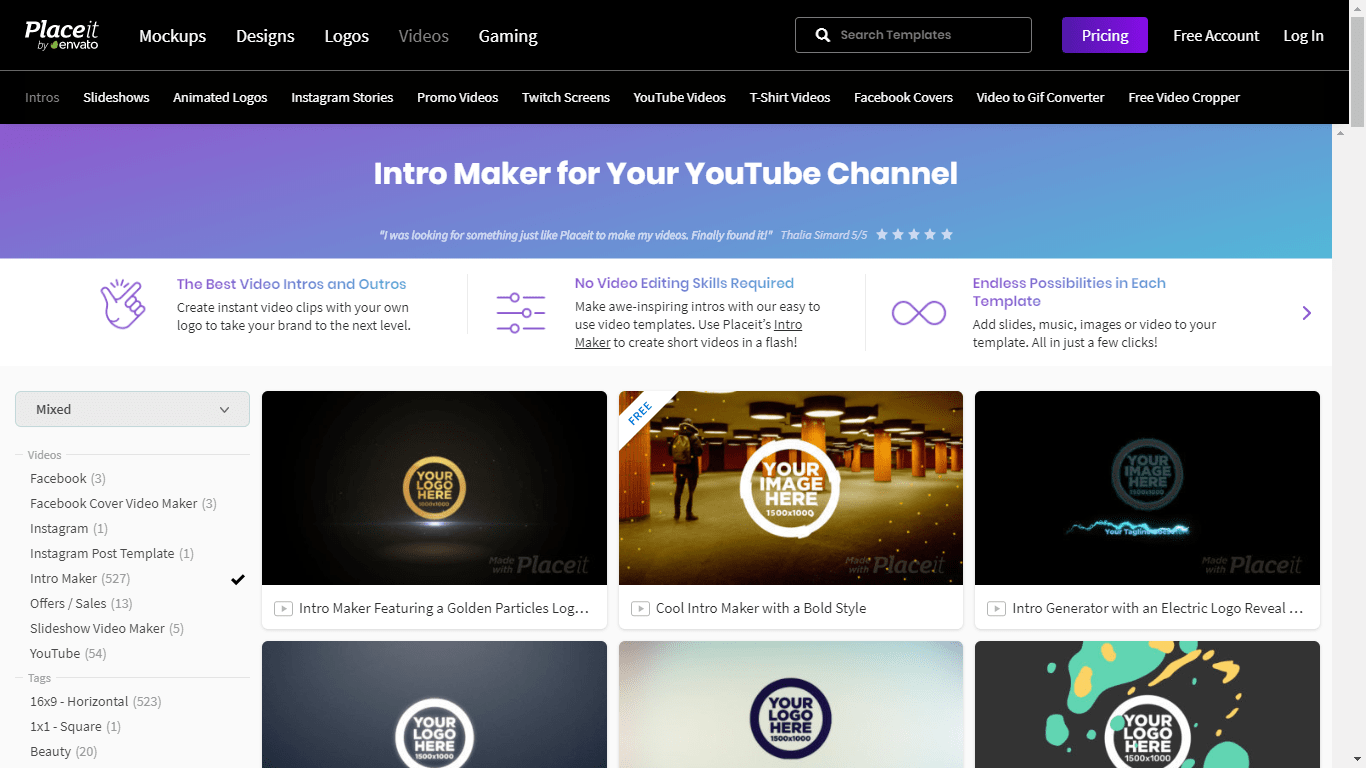The width and height of the screenshot is (1366, 768).
Task: Click the Intro Maker (527) filter
Action: (x=80, y=579)
